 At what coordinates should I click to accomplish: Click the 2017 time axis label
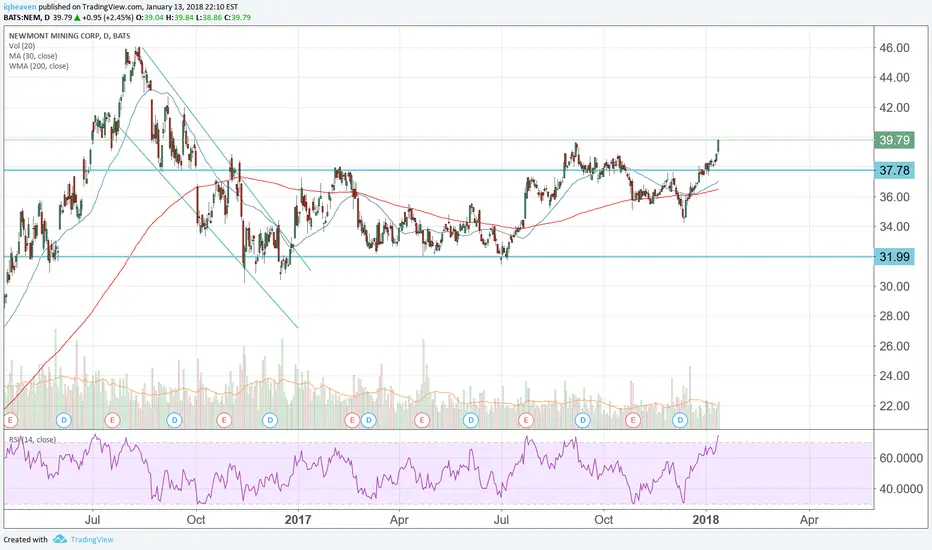click(x=298, y=520)
